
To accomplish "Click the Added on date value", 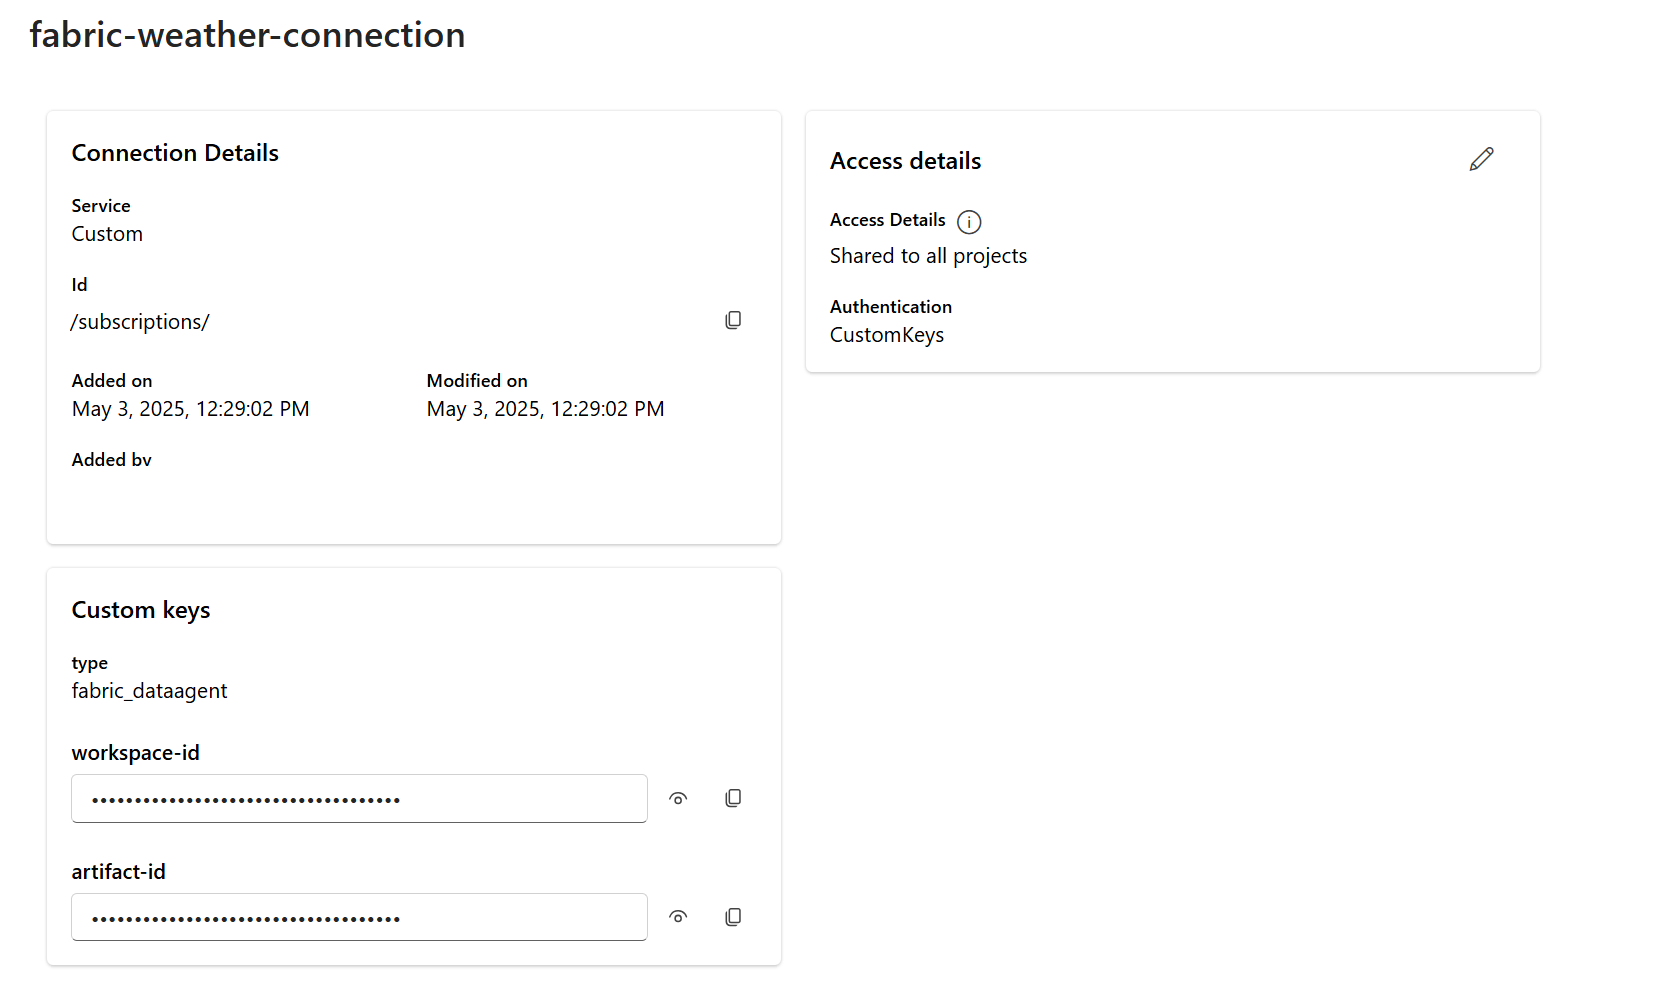I will (190, 409).
